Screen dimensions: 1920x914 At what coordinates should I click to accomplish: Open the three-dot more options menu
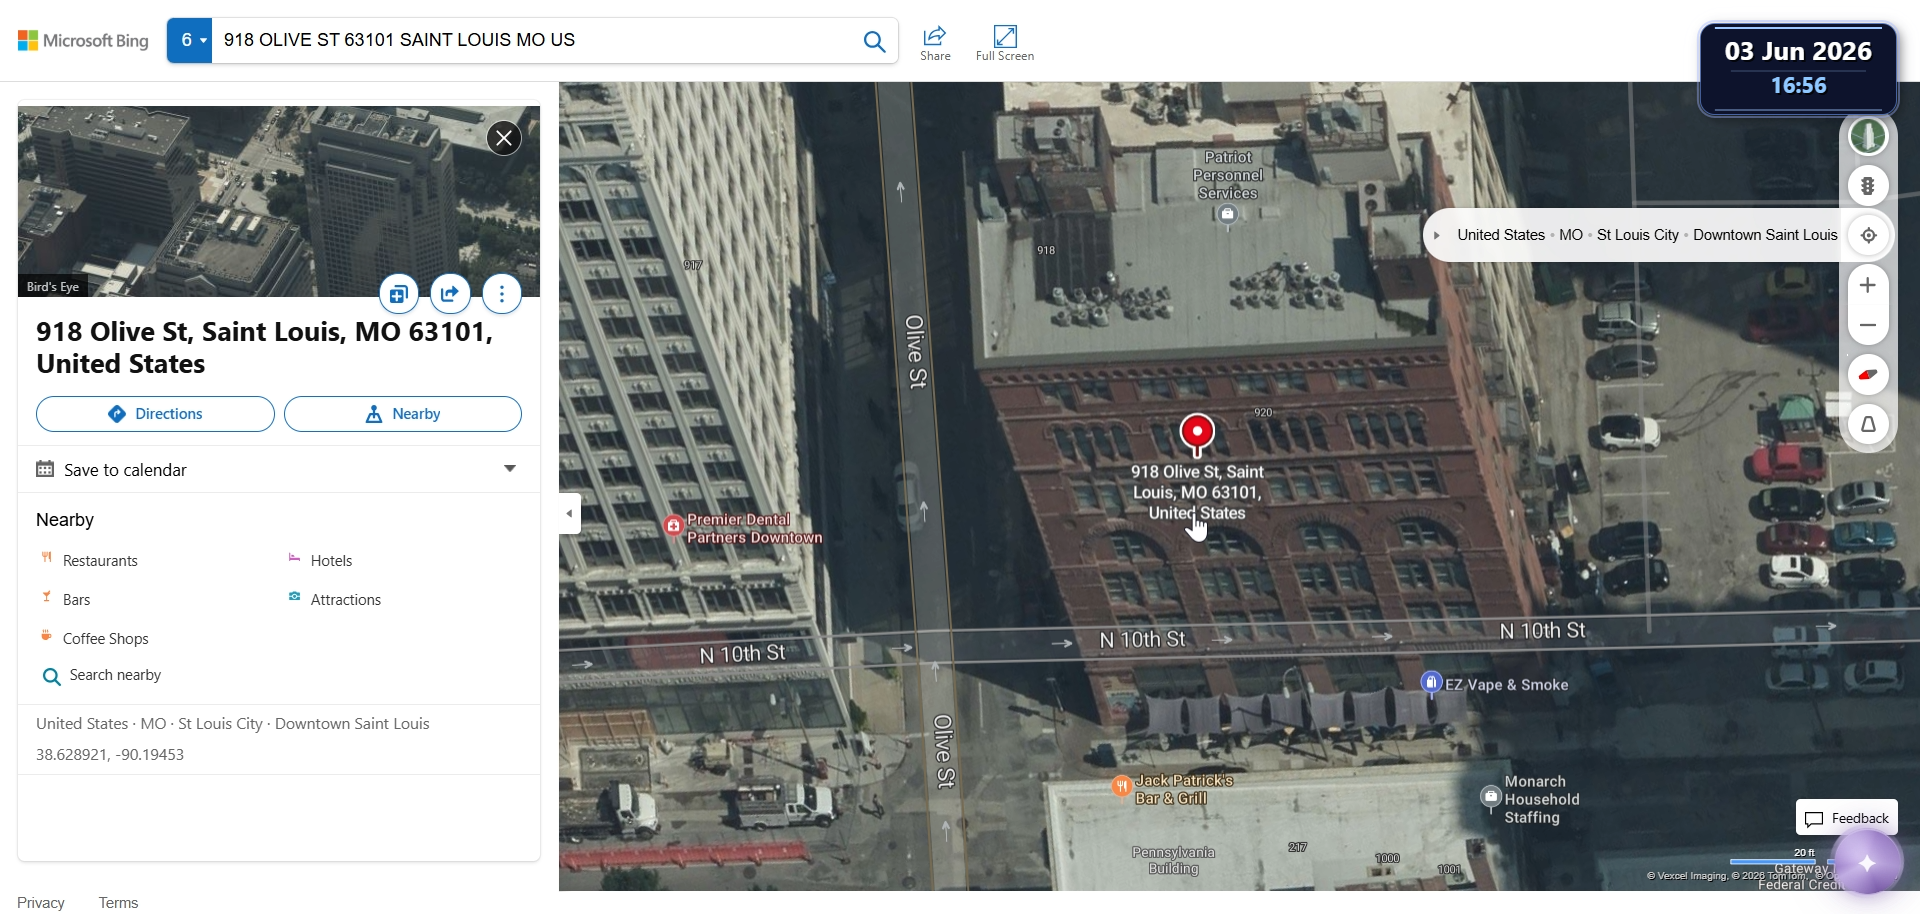coord(502,294)
